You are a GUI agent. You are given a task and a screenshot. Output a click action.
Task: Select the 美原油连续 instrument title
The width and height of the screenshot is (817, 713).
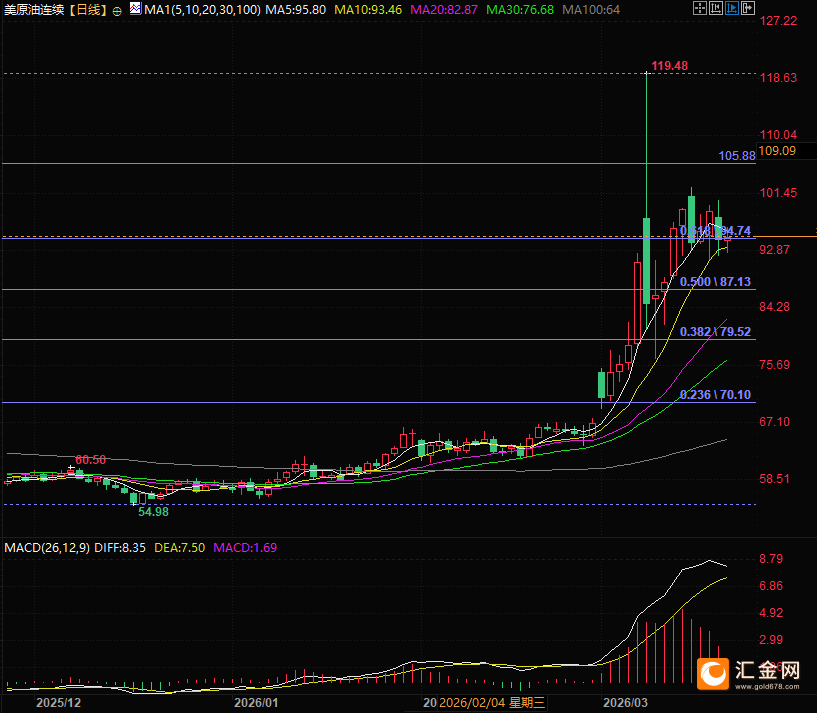pyautogui.click(x=34, y=10)
